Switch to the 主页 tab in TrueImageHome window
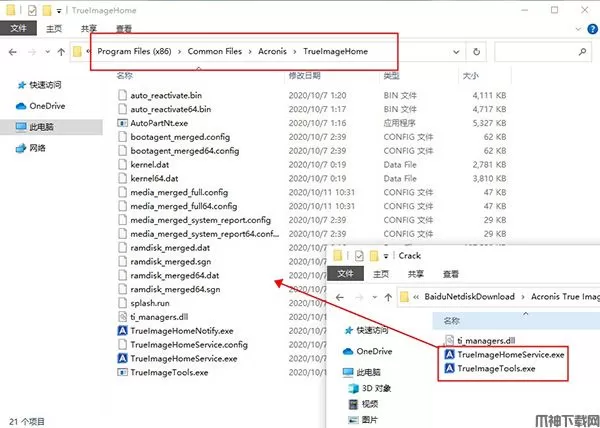Screen dimensions: 600x428 coord(54,29)
